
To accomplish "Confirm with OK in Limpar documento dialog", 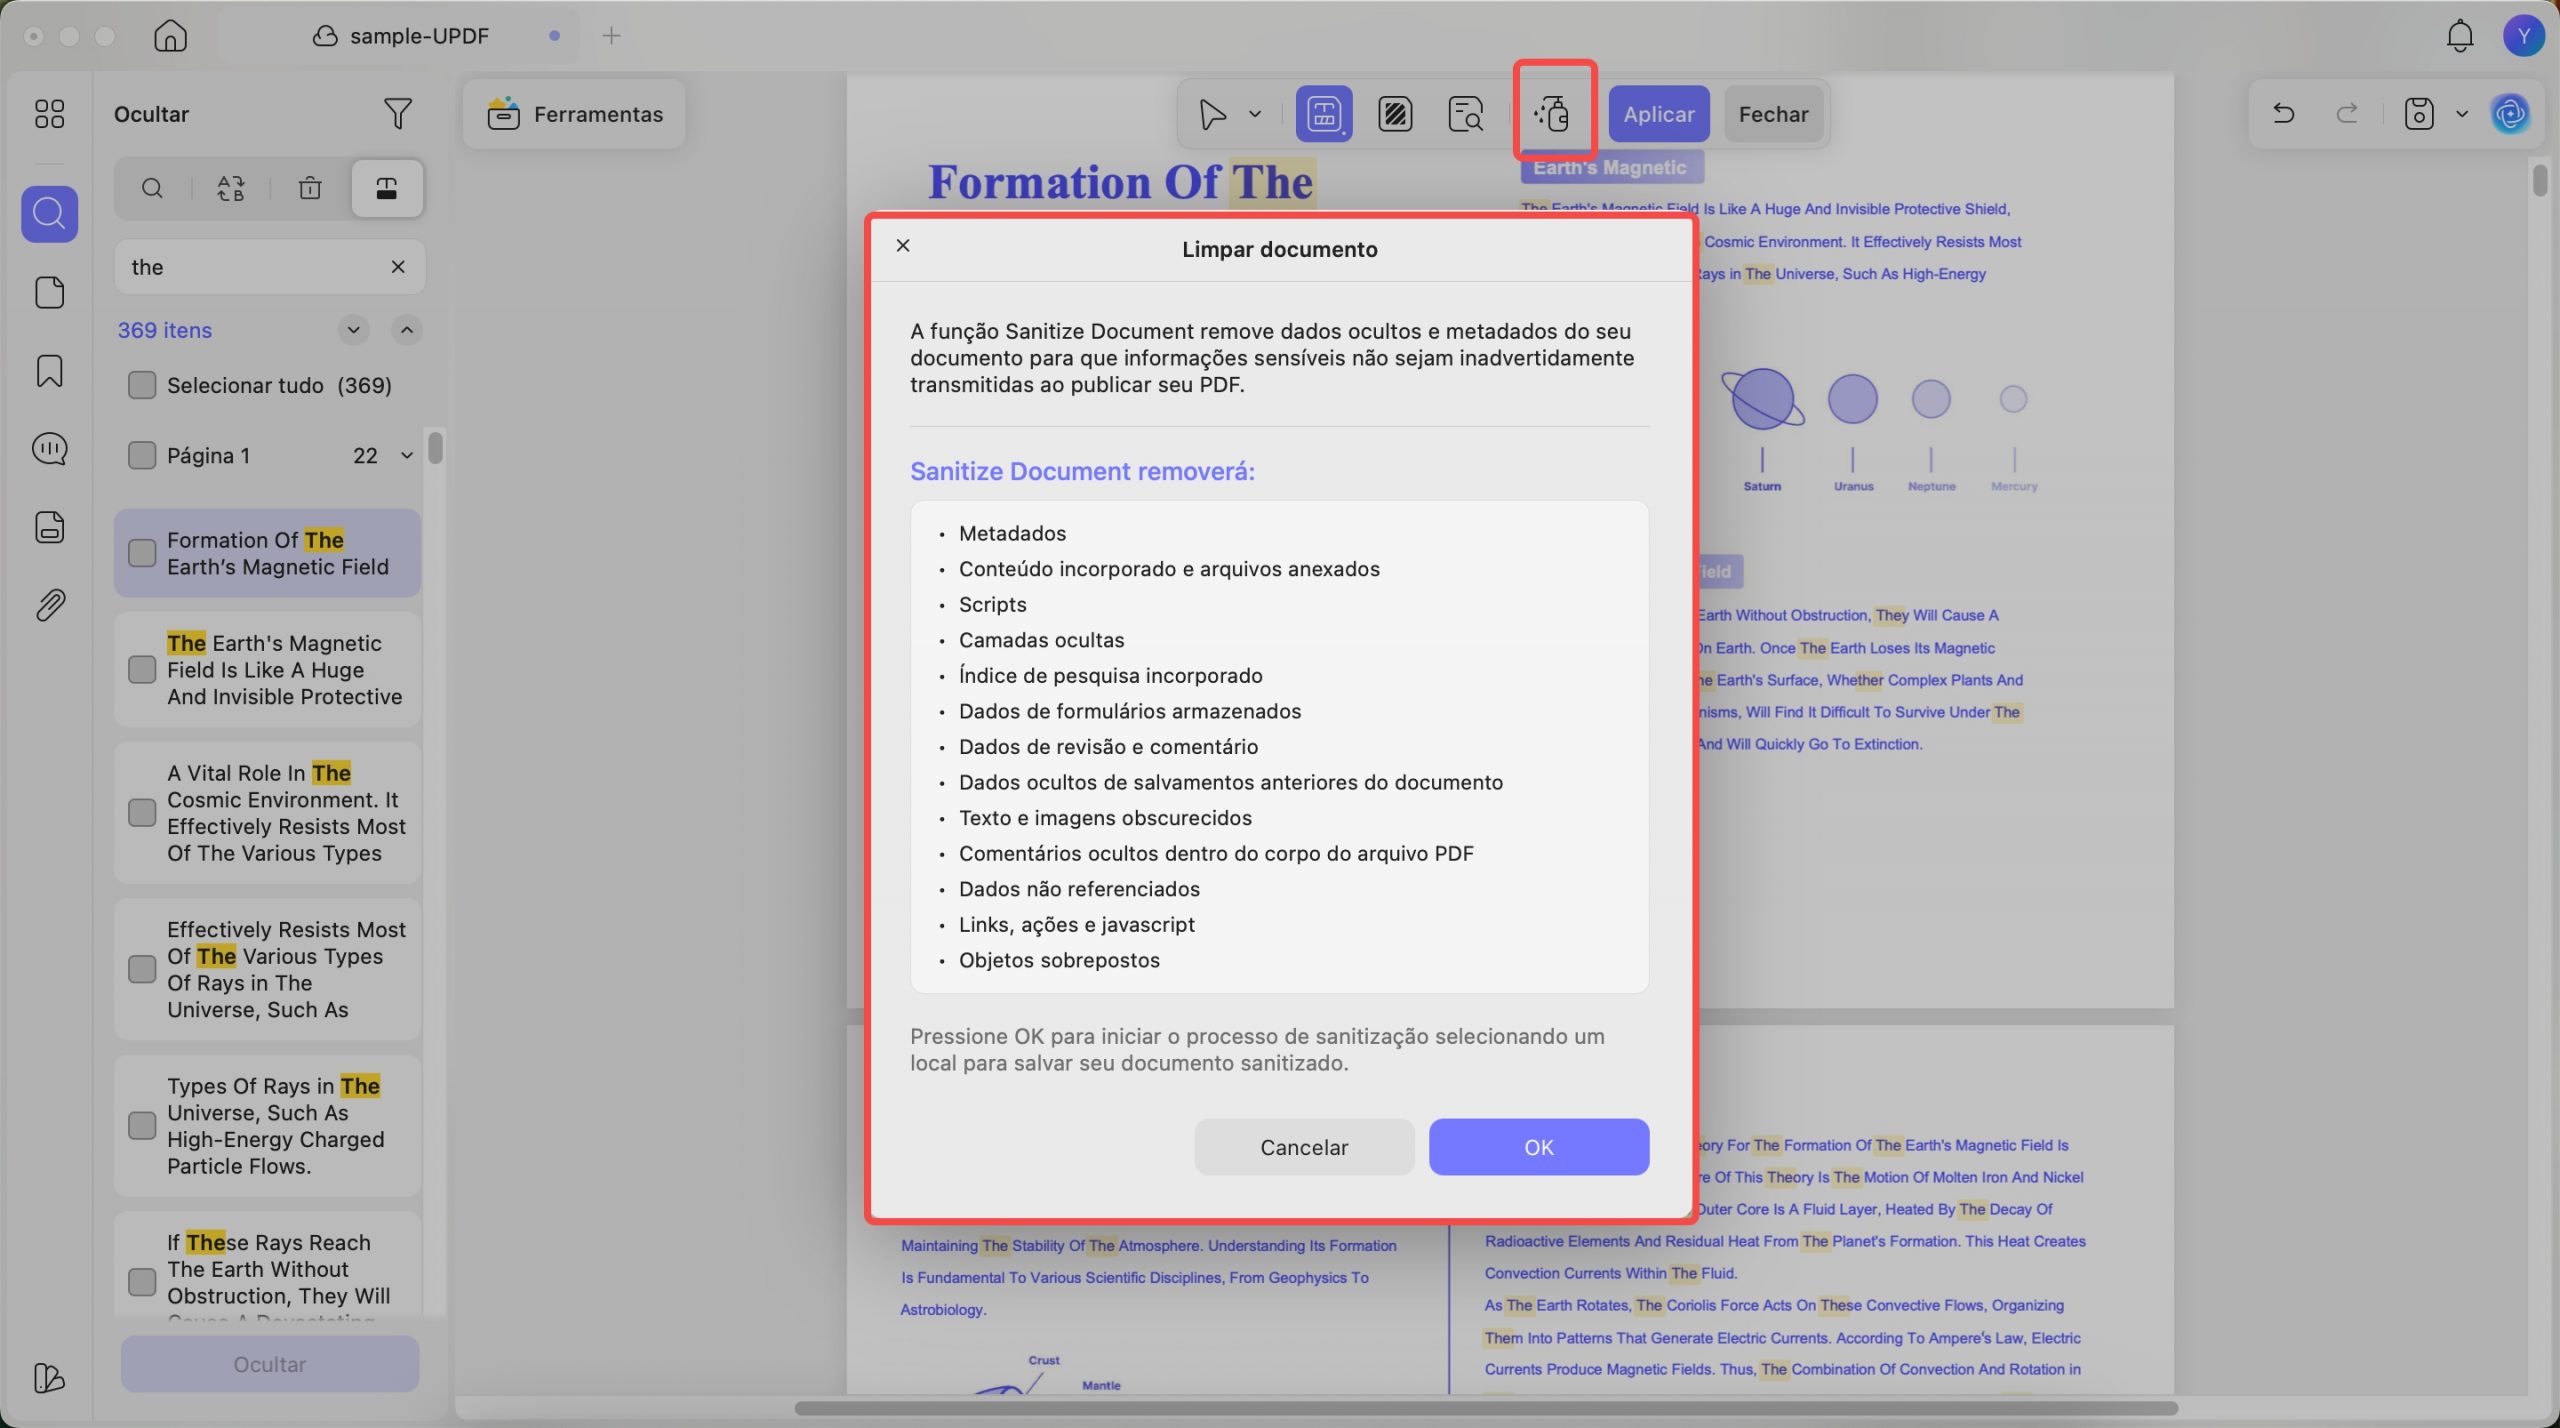I will 1539,1147.
